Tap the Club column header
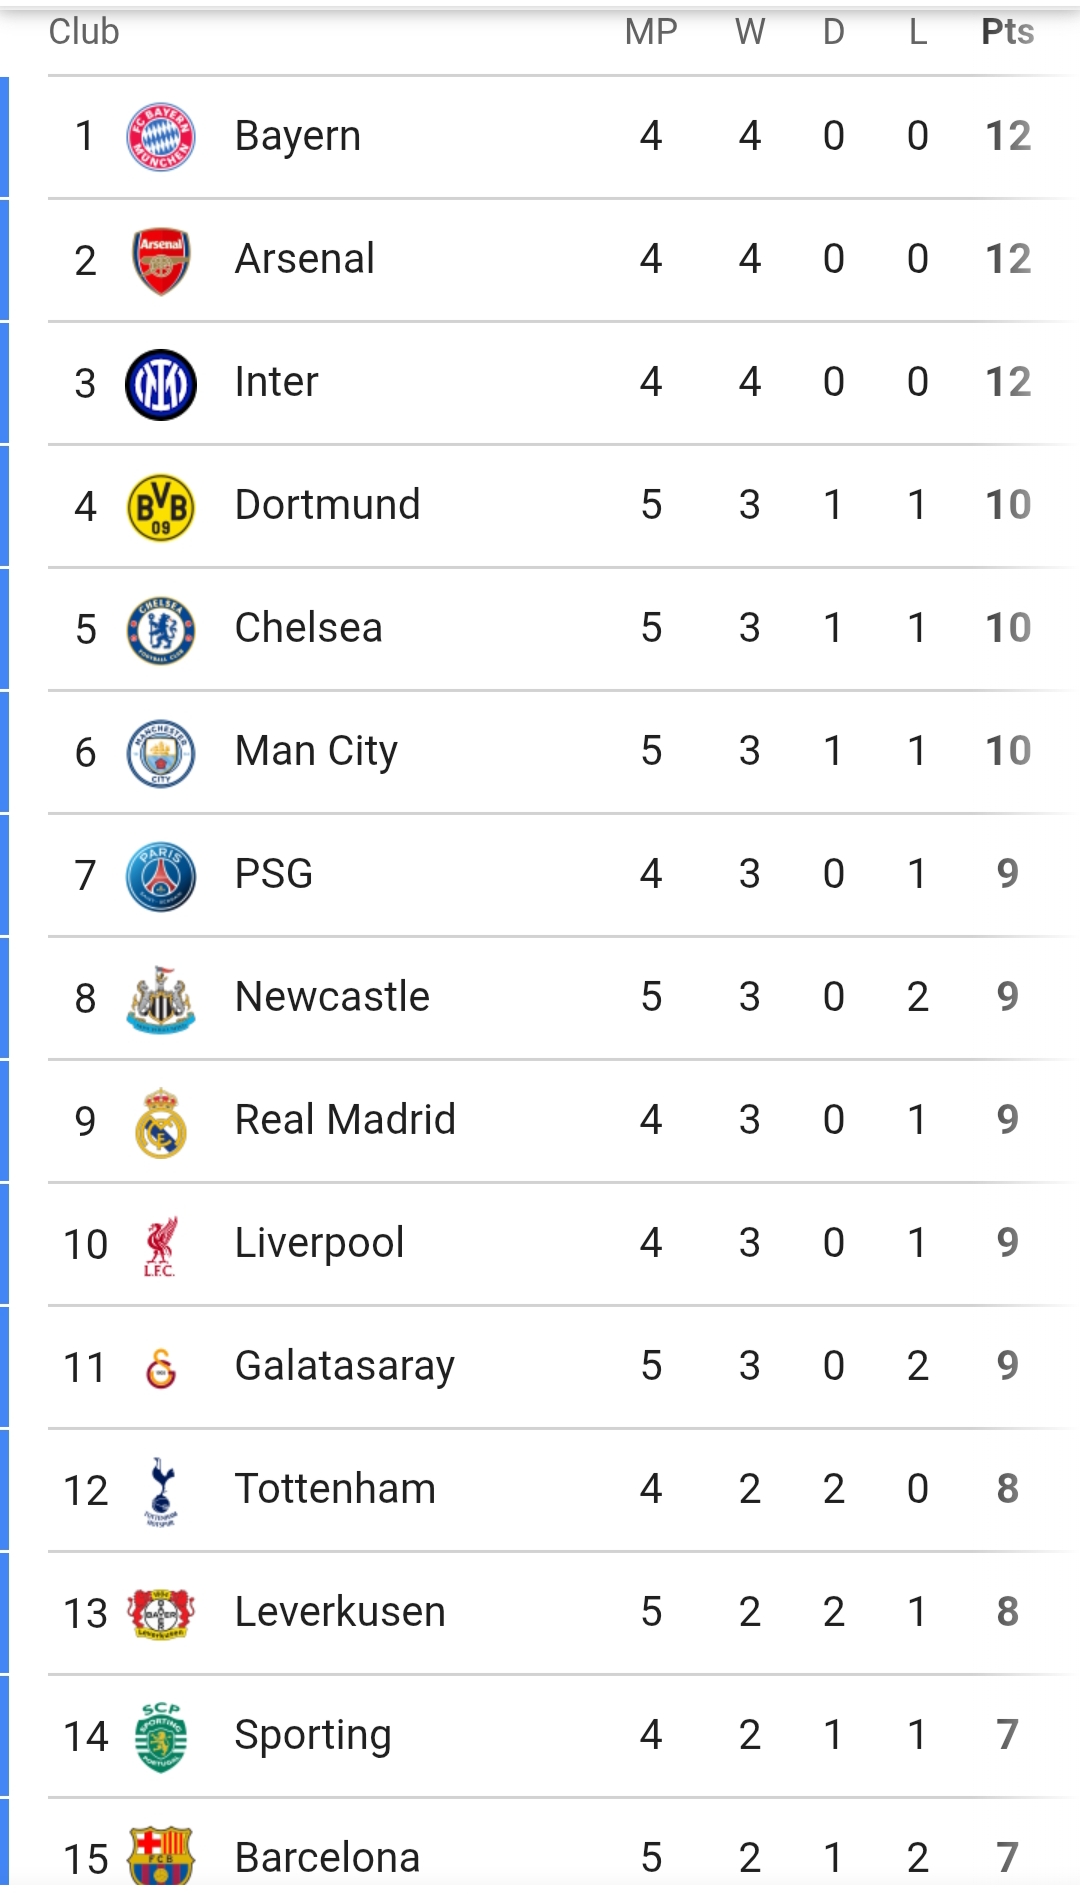This screenshot has height=1894, width=1080. [x=84, y=32]
